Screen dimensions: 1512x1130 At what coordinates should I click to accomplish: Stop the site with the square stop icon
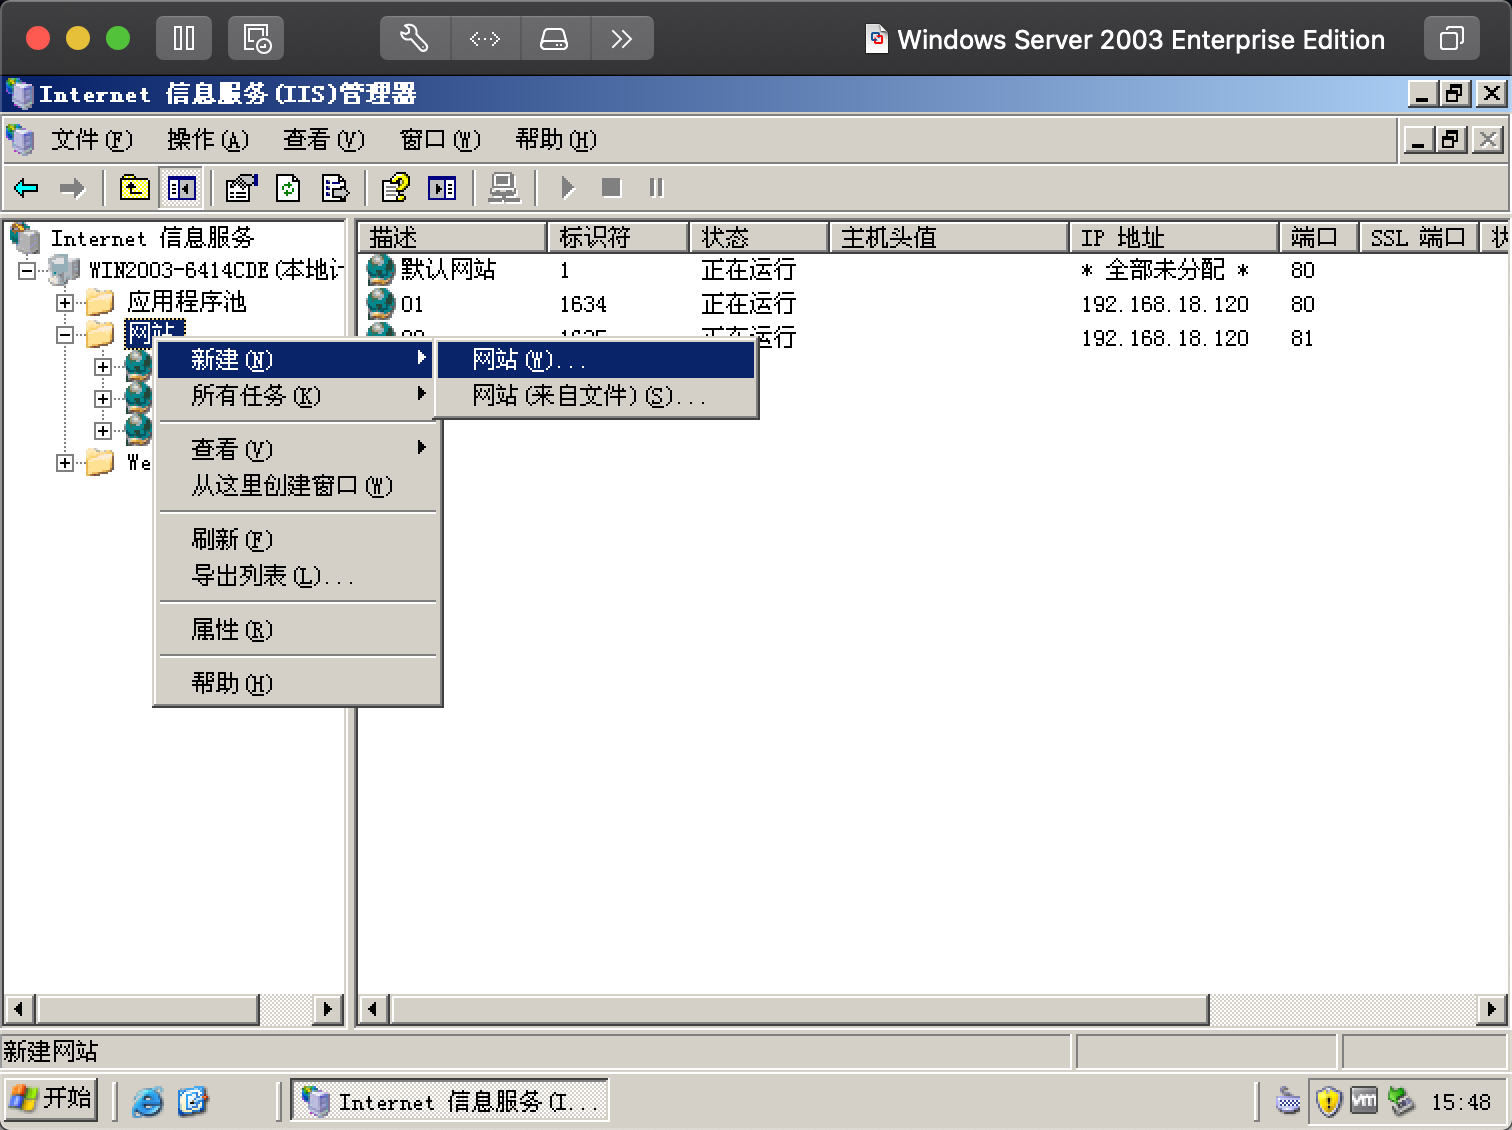tap(611, 188)
